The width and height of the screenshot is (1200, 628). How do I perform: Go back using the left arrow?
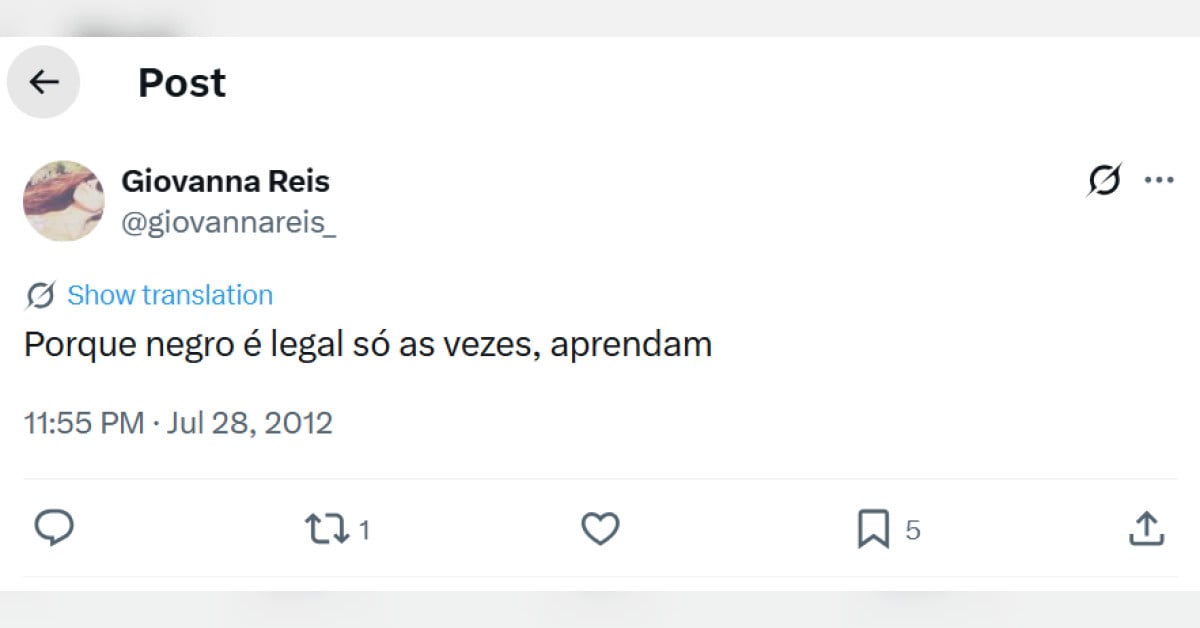(x=44, y=82)
